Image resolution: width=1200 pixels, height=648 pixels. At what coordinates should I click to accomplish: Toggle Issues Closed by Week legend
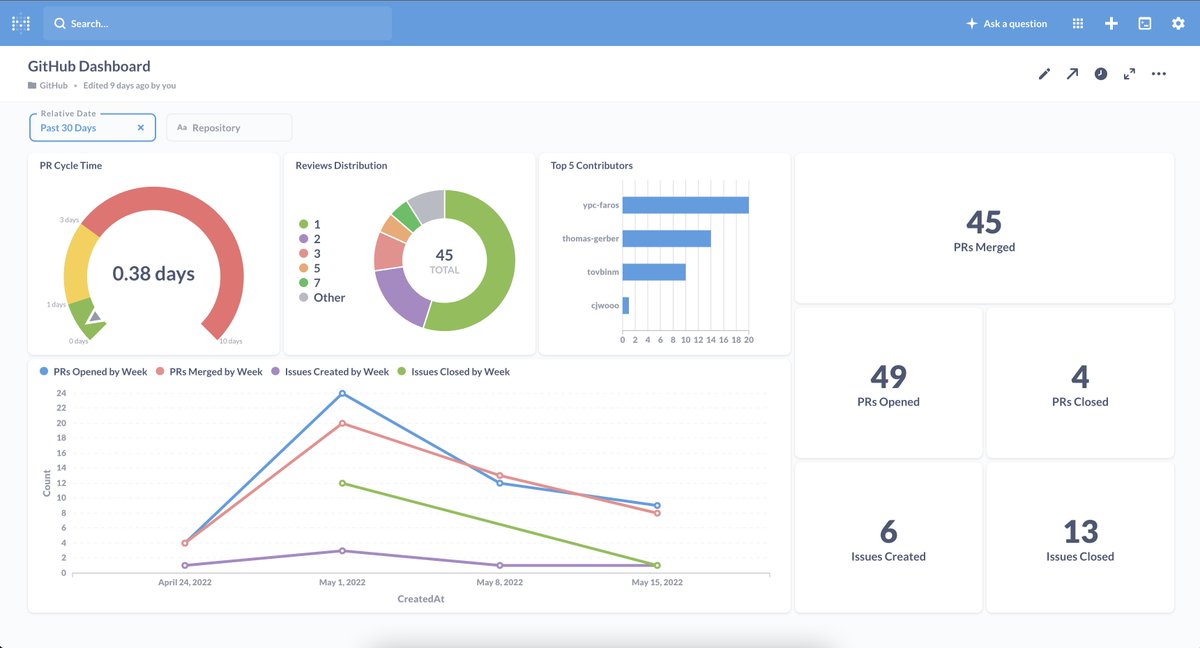pos(454,372)
